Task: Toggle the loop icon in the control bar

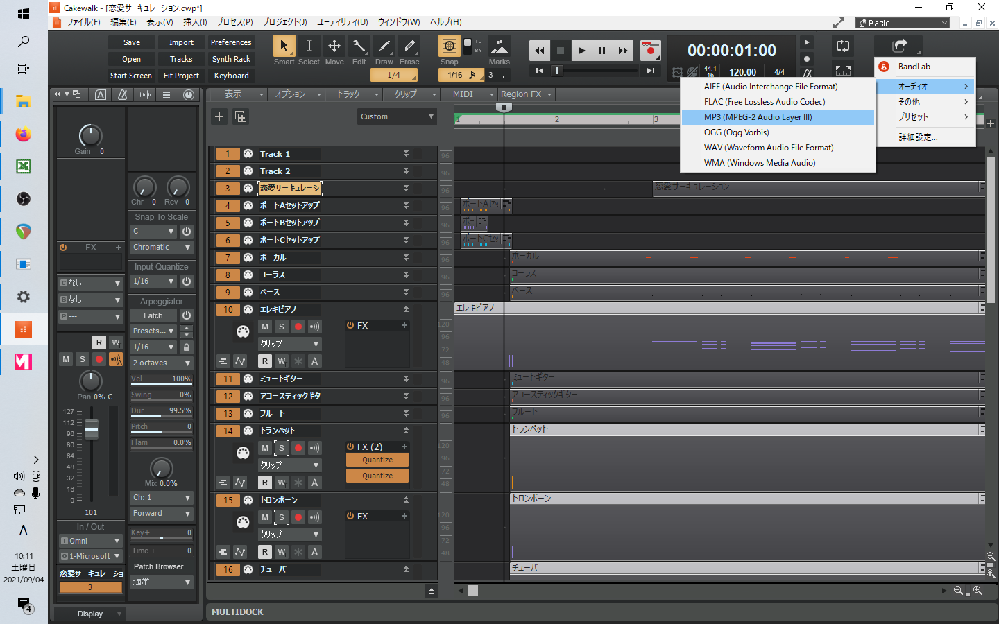Action: [842, 47]
